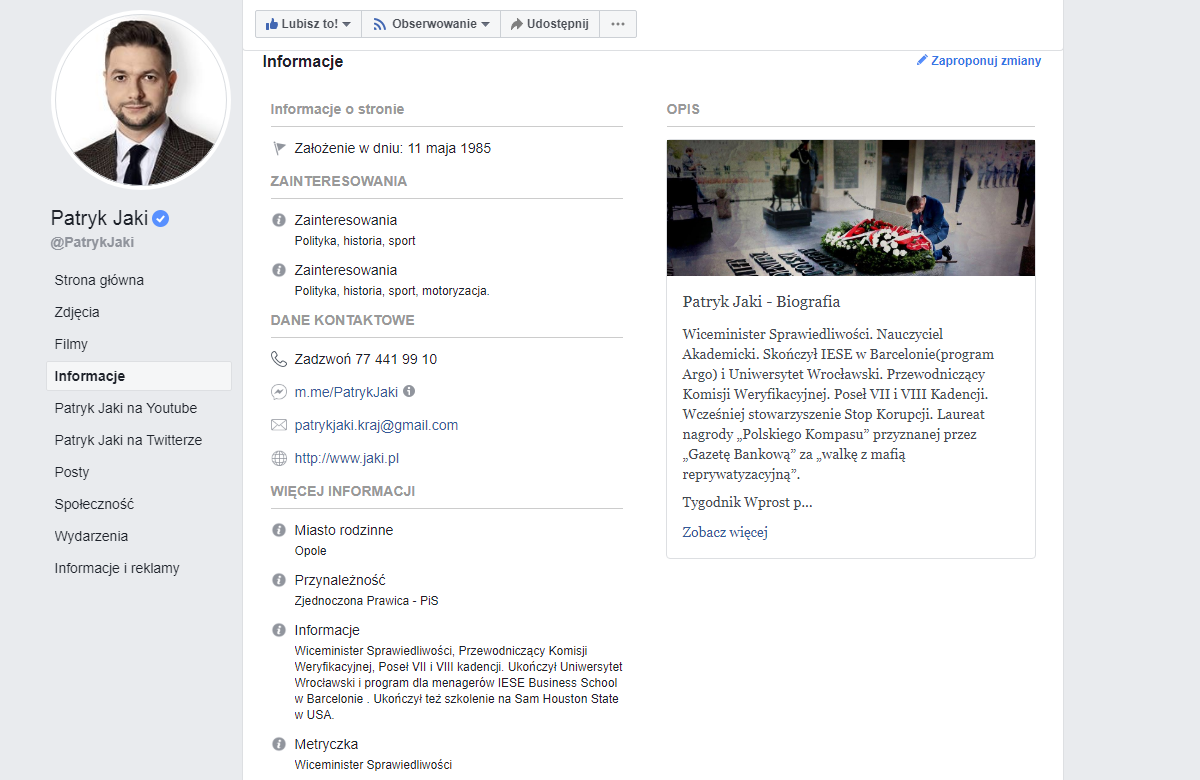Expand the Obserwowanie dropdown options
This screenshot has height=780, width=1200.
click(x=485, y=23)
